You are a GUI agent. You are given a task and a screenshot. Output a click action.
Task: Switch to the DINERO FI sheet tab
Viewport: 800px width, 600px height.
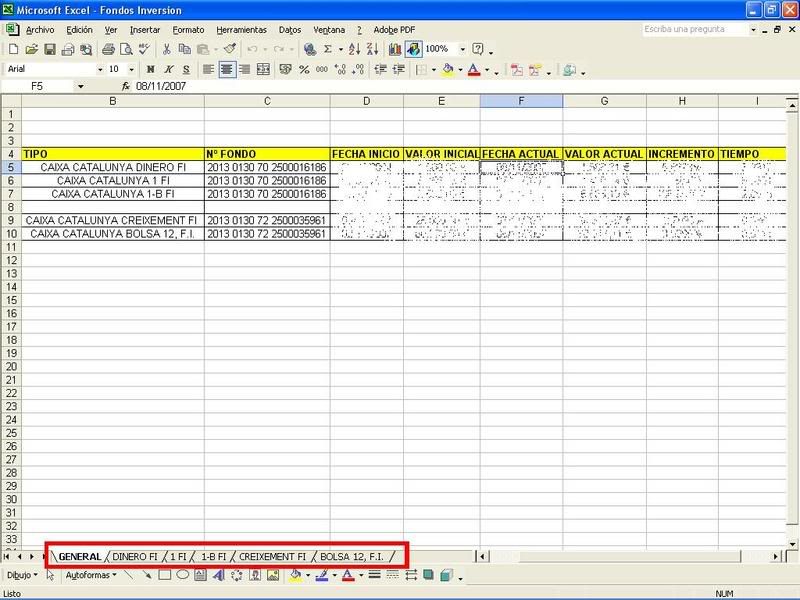pos(135,557)
